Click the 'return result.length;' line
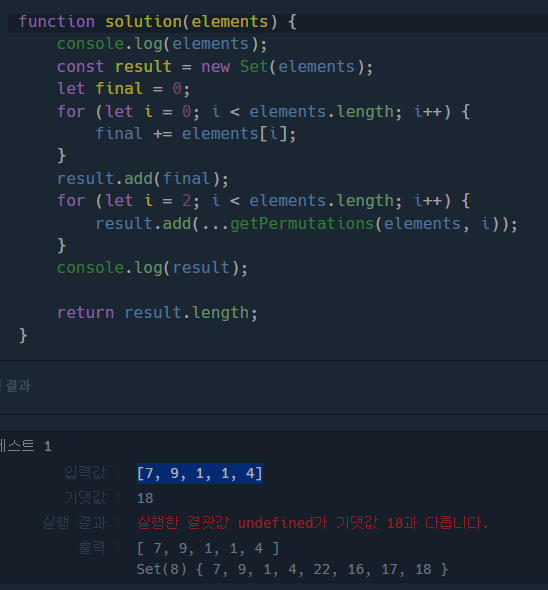Screen dimensions: 548x590 coord(157,313)
